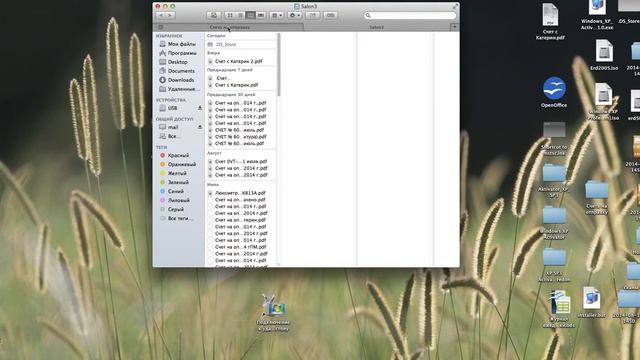Click the file list scrollbar
Image resolution: width=640 pixels, height=360 pixels.
point(279,65)
